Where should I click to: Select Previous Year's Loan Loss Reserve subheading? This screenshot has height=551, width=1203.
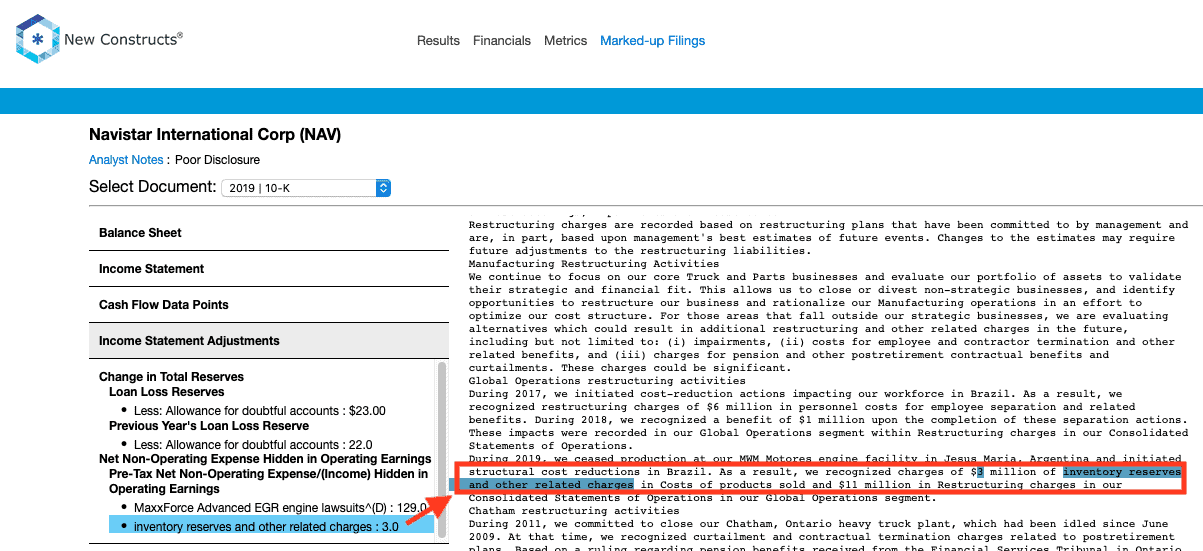(209, 426)
